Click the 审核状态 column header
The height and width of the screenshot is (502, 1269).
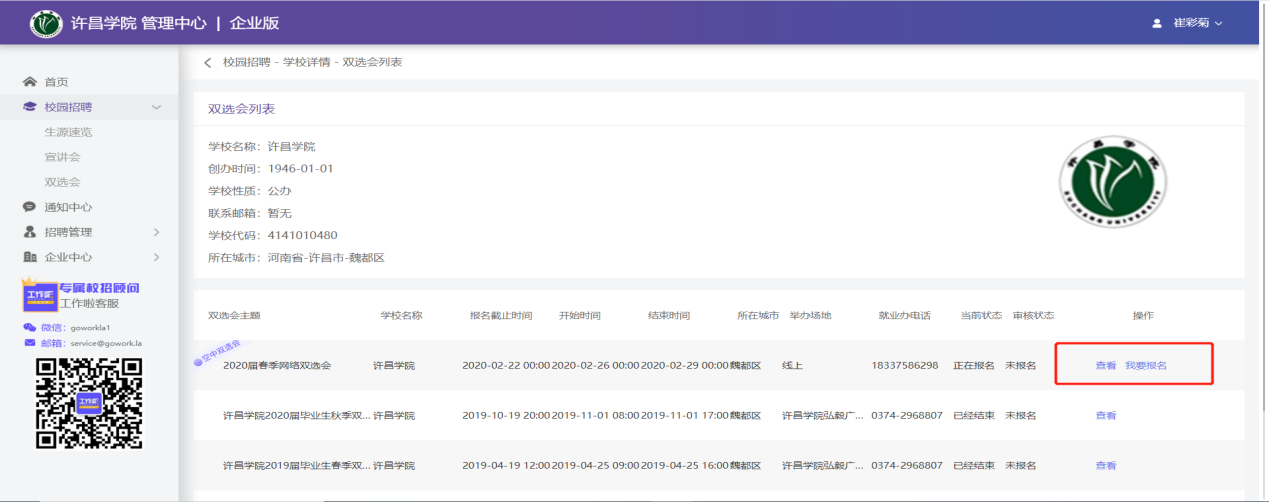[x=1033, y=315]
